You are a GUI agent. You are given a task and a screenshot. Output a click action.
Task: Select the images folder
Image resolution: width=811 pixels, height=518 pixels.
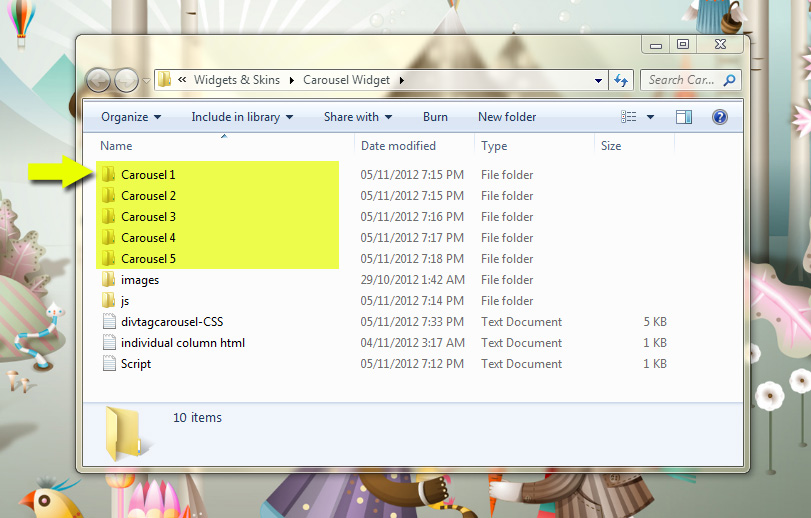[x=139, y=280]
